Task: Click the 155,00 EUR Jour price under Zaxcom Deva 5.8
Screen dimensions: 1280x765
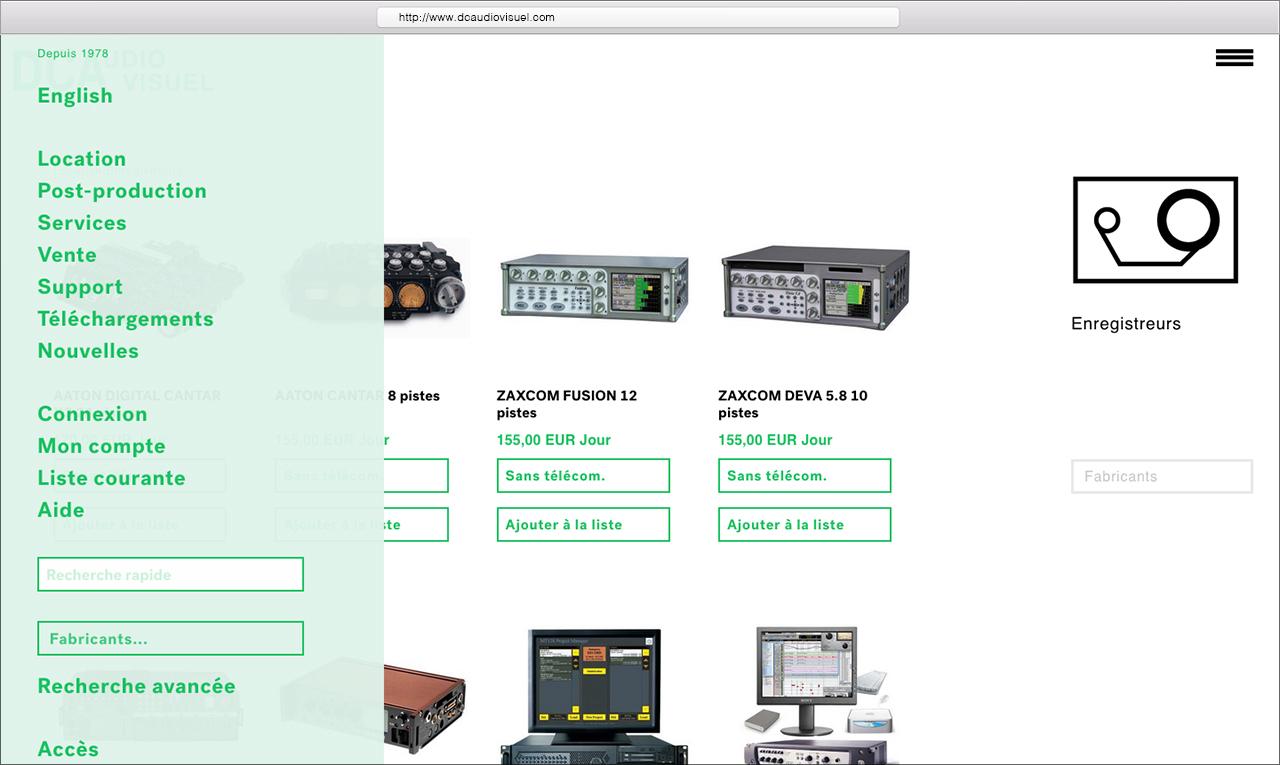Action: click(x=775, y=440)
